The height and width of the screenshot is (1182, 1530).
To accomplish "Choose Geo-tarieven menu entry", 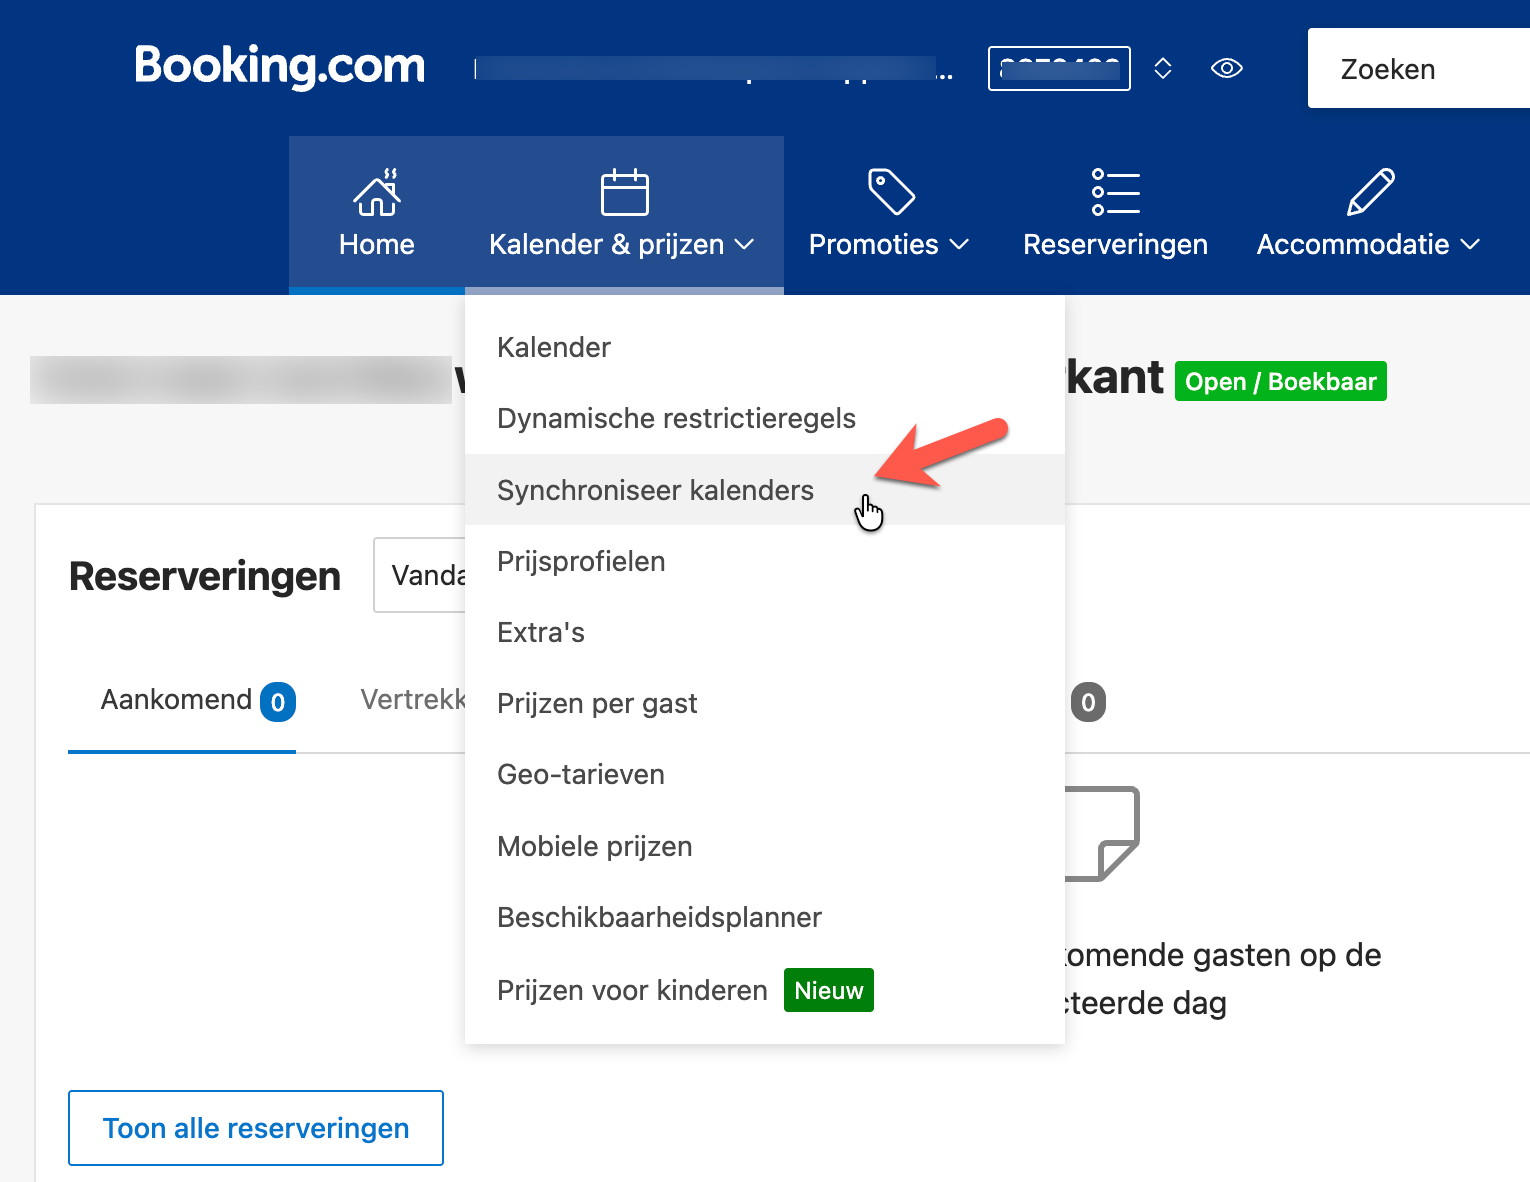I will click(765, 774).
